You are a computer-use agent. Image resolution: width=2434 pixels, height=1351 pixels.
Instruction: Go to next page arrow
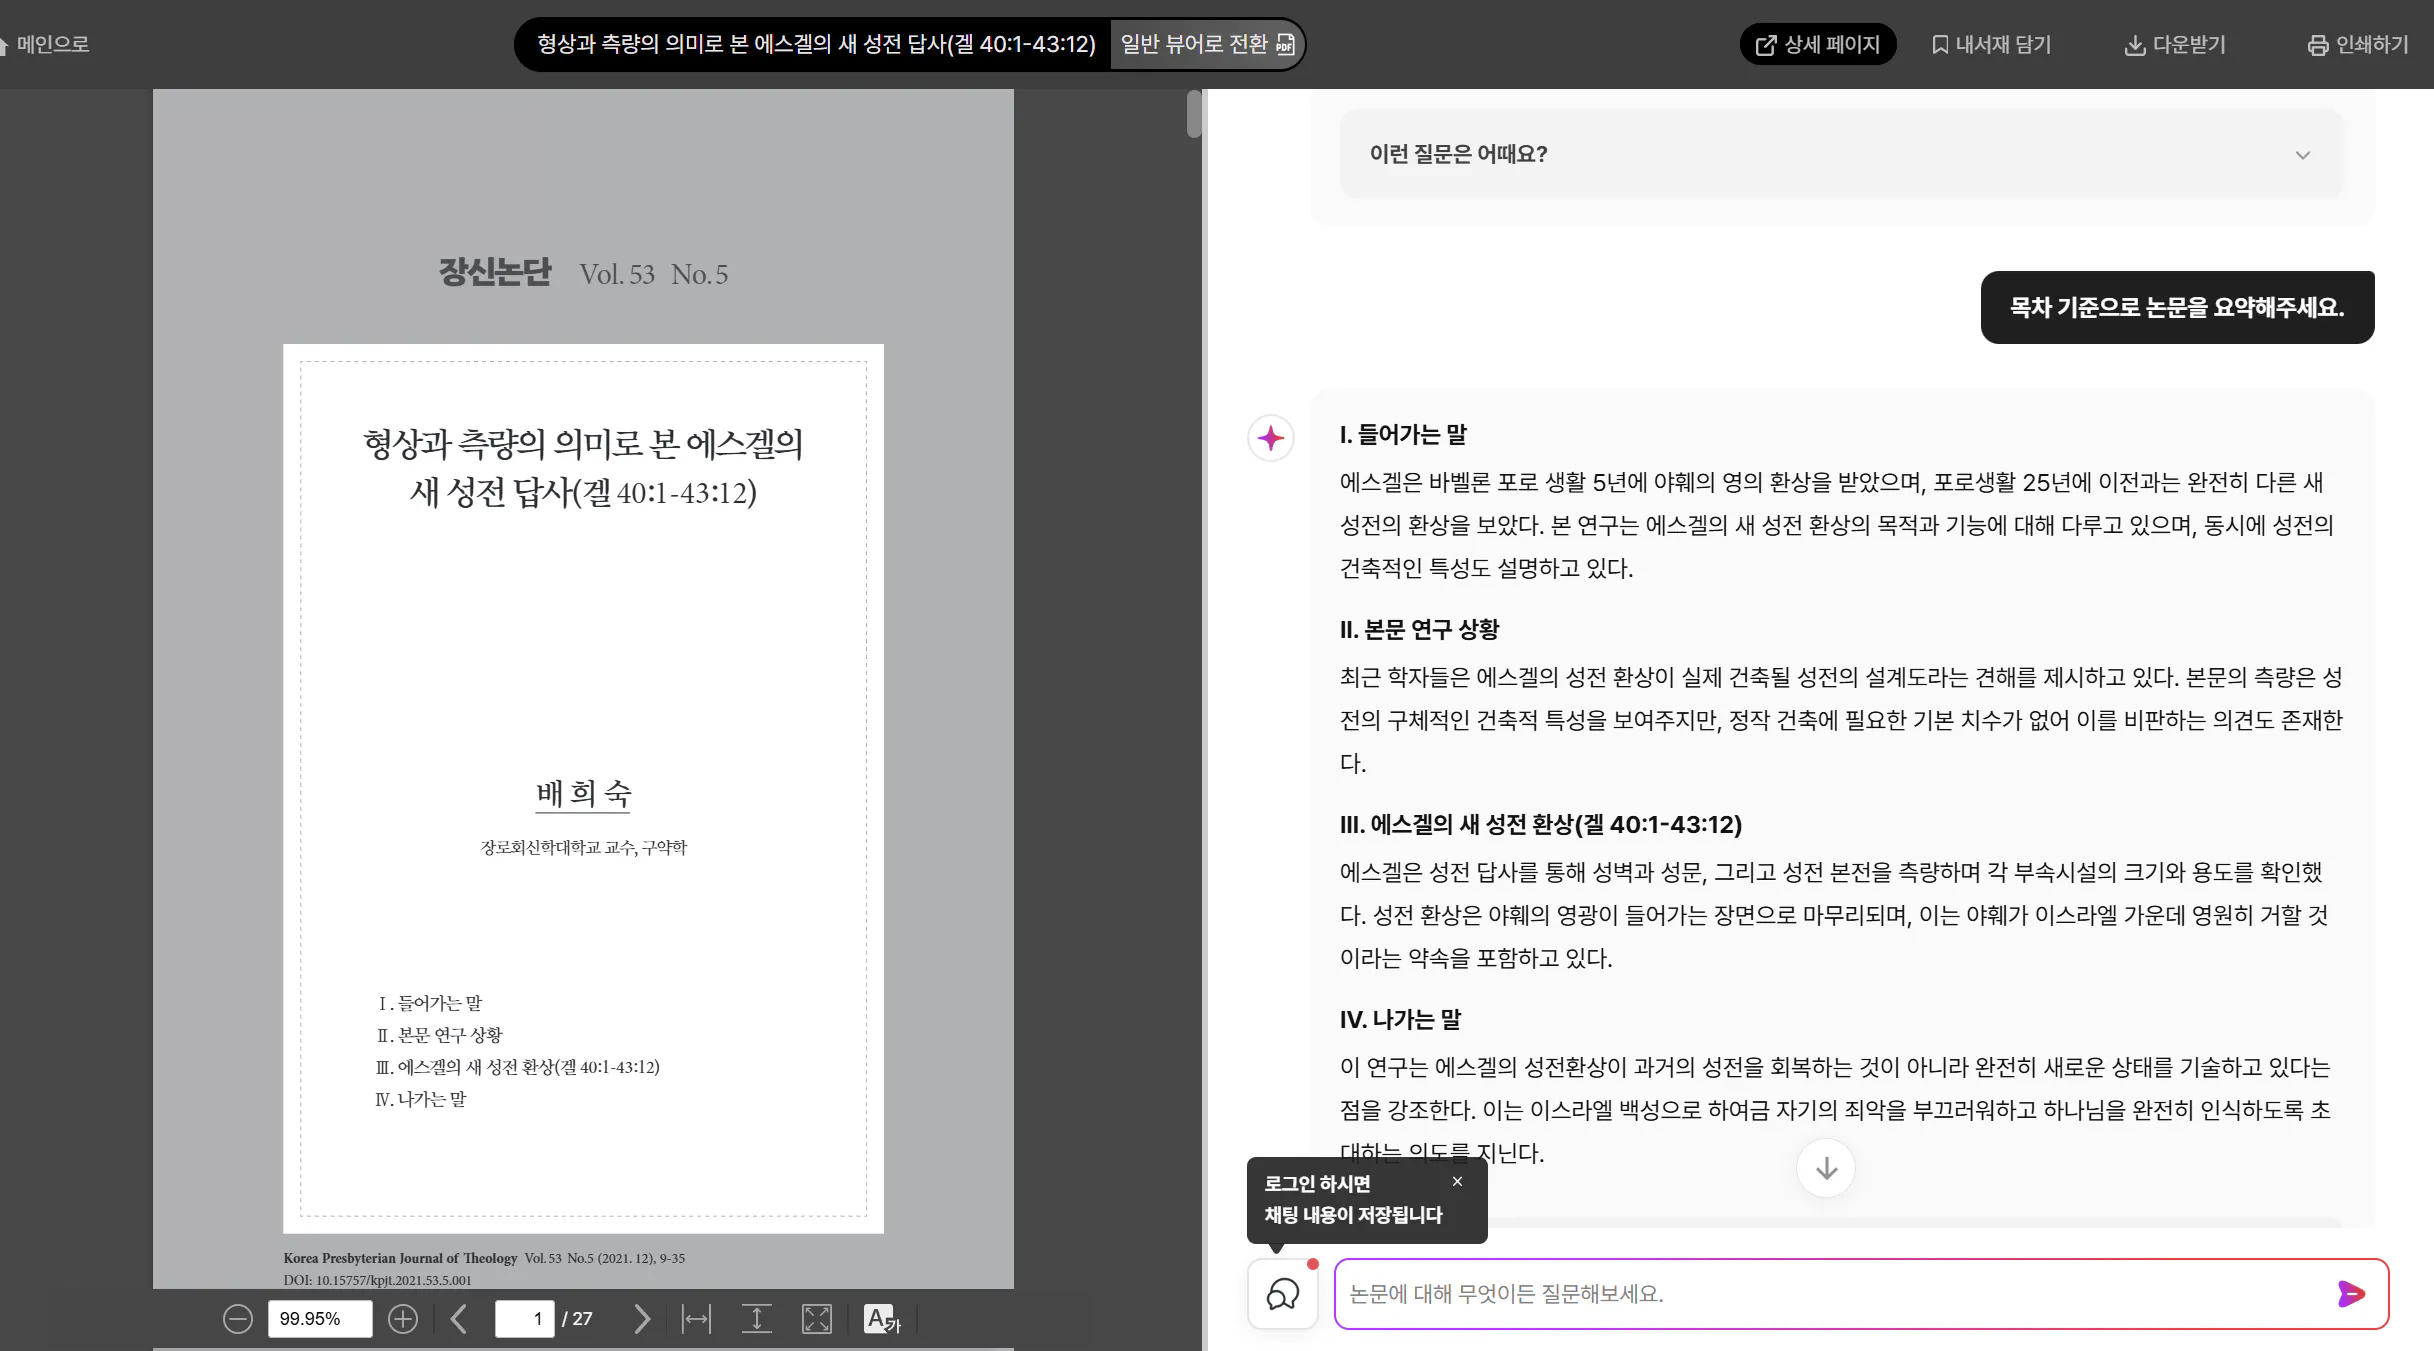pos(642,1319)
